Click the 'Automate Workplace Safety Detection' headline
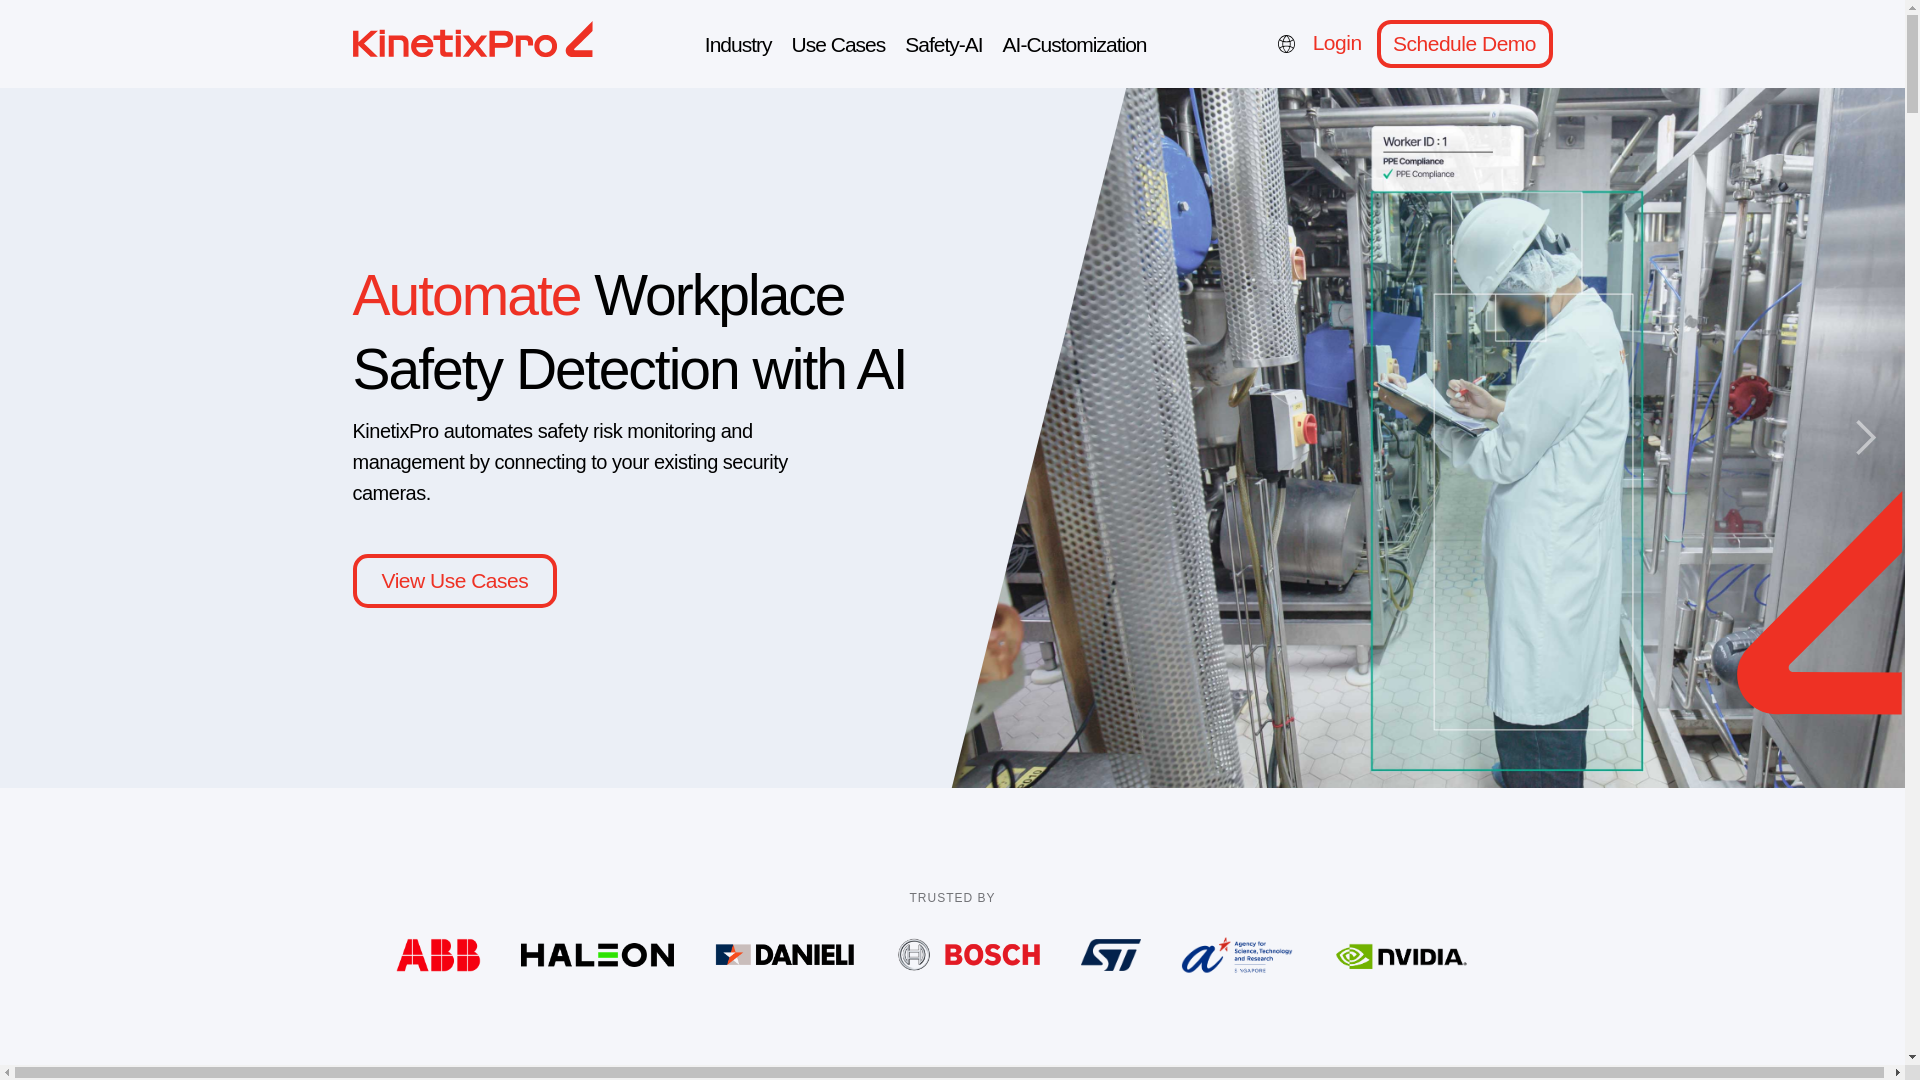This screenshot has height=1080, width=1920. (629, 332)
